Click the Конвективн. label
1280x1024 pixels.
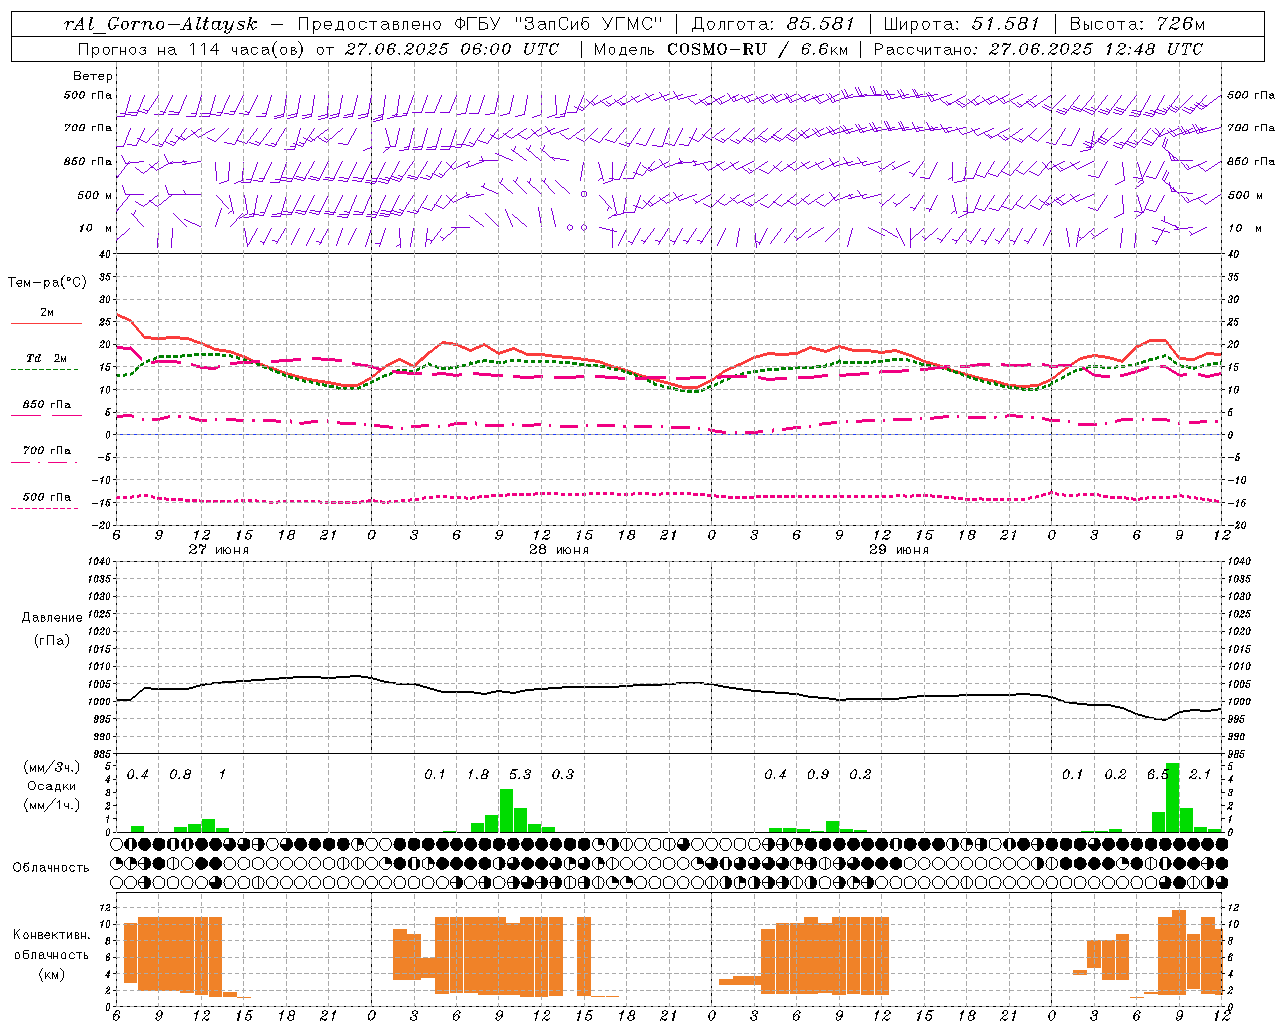(52, 935)
